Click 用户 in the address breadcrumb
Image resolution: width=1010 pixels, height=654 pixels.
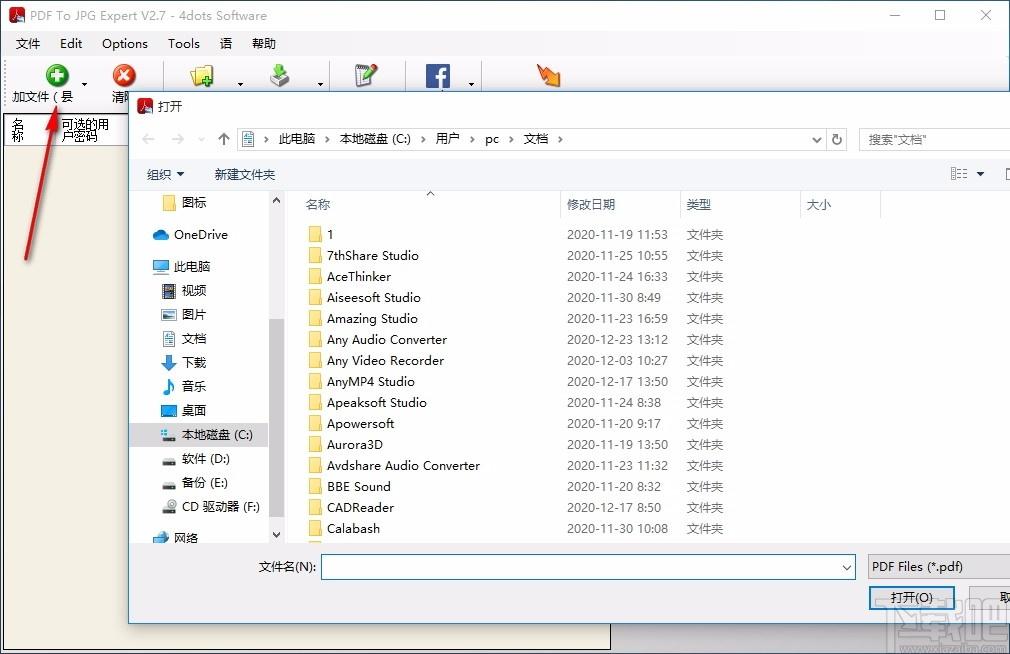click(x=448, y=139)
